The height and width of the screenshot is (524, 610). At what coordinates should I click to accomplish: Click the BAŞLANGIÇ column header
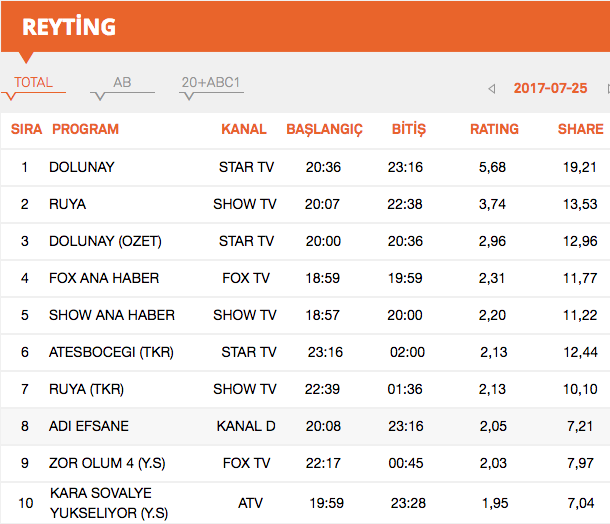[324, 129]
